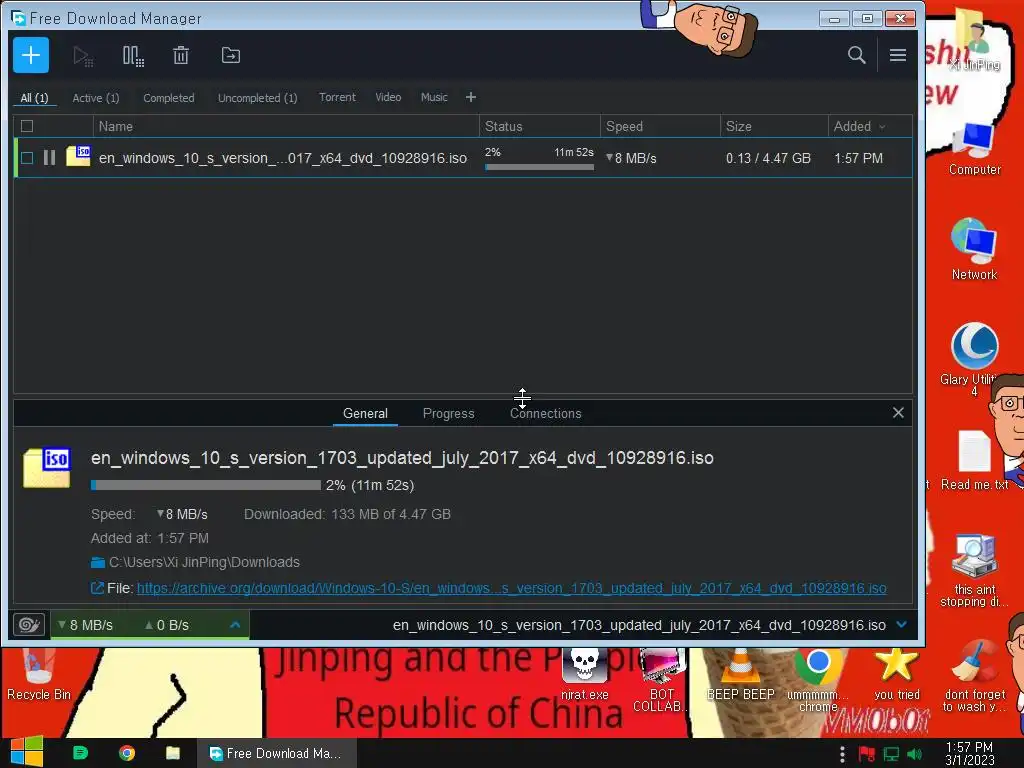Viewport: 1024px width, 768px height.
Task: Click the external link icon beside File
Action: click(97, 588)
